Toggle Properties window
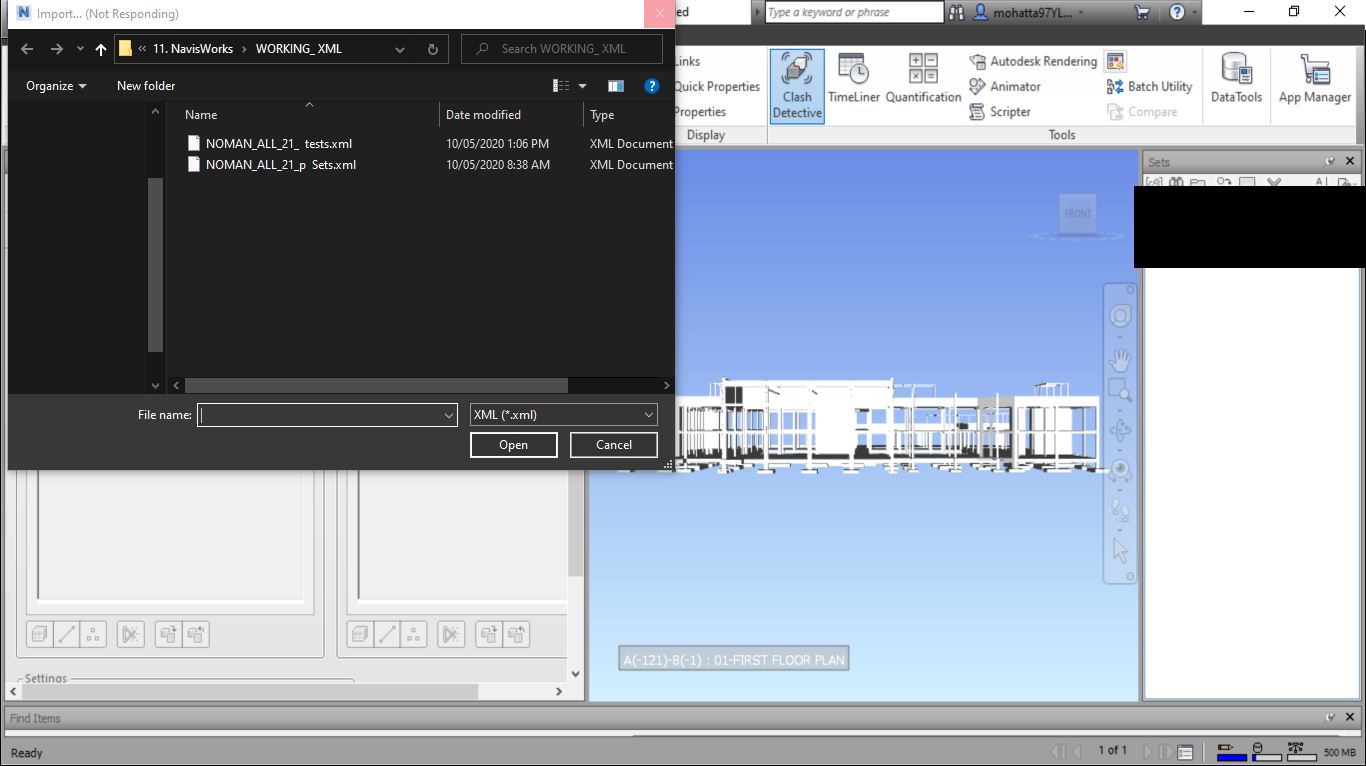This screenshot has height=766, width=1366. tap(700, 112)
